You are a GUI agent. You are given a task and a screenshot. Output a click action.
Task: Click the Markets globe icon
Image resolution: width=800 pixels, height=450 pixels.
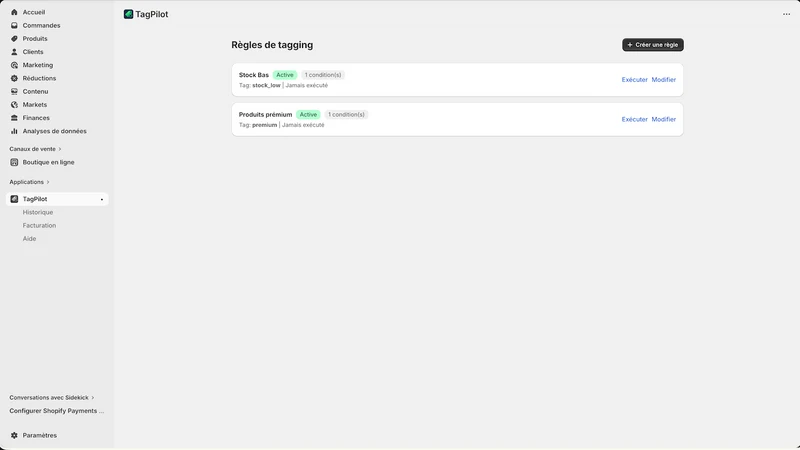(x=14, y=105)
